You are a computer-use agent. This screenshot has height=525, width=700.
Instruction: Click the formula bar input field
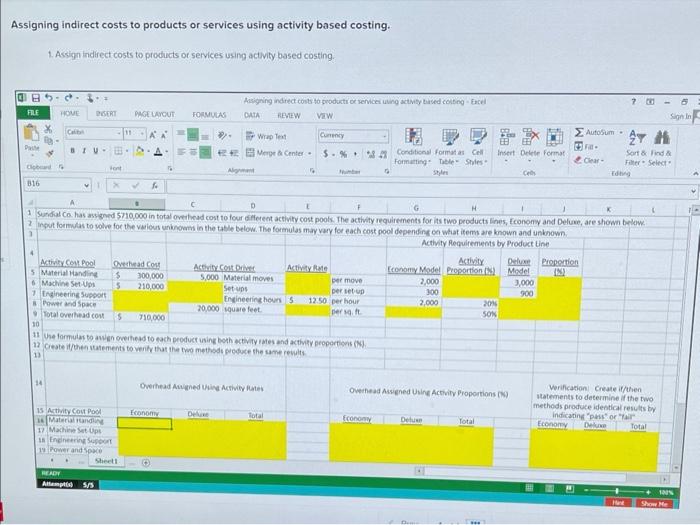tap(428, 188)
